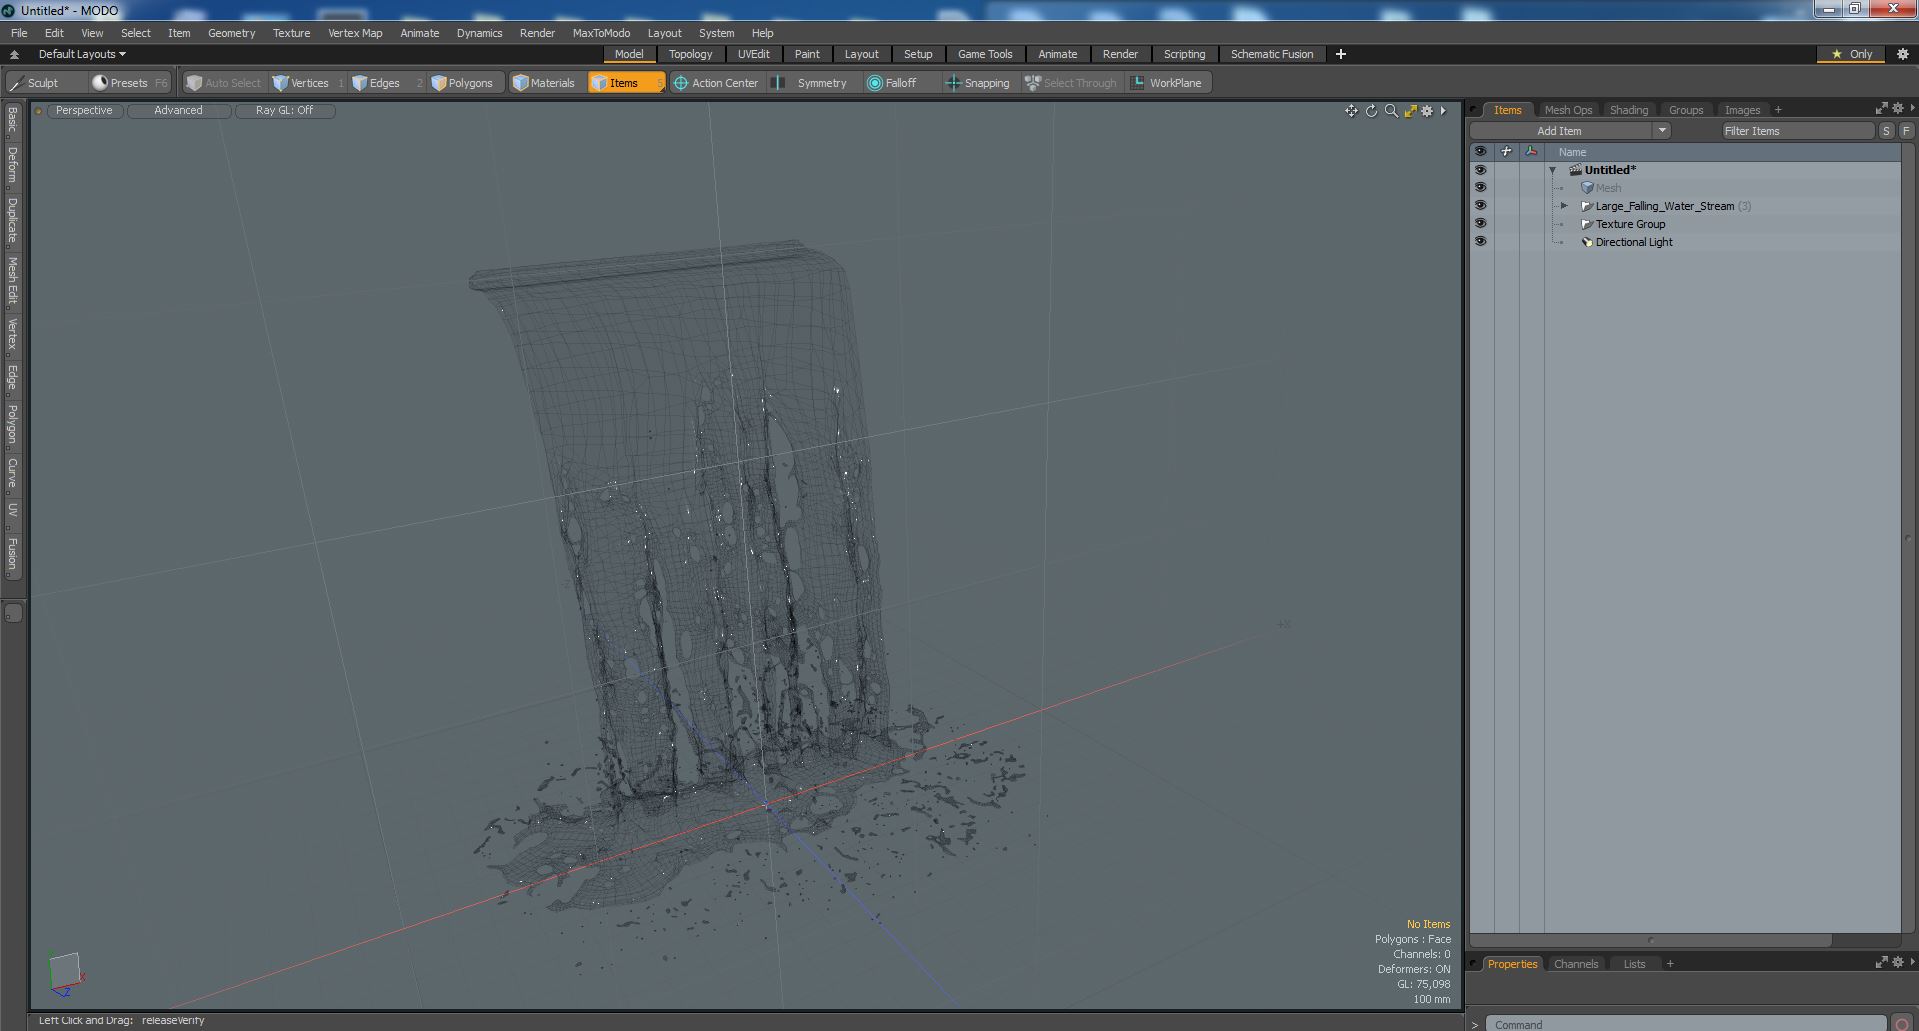Switch to the Groups panel tab

click(1685, 110)
